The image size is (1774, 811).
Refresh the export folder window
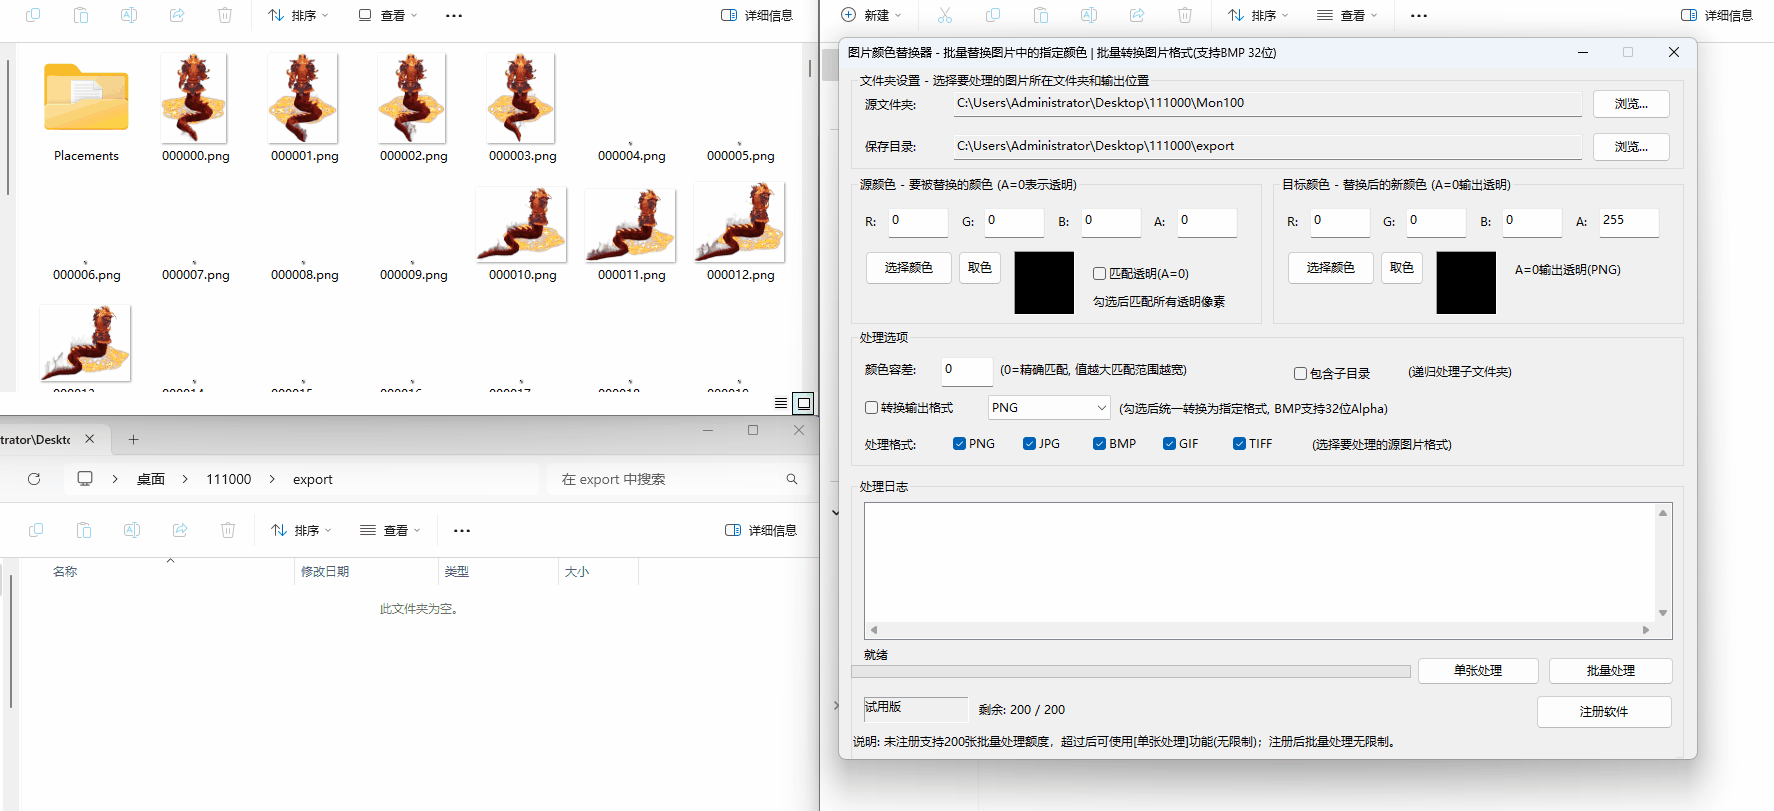coord(34,479)
